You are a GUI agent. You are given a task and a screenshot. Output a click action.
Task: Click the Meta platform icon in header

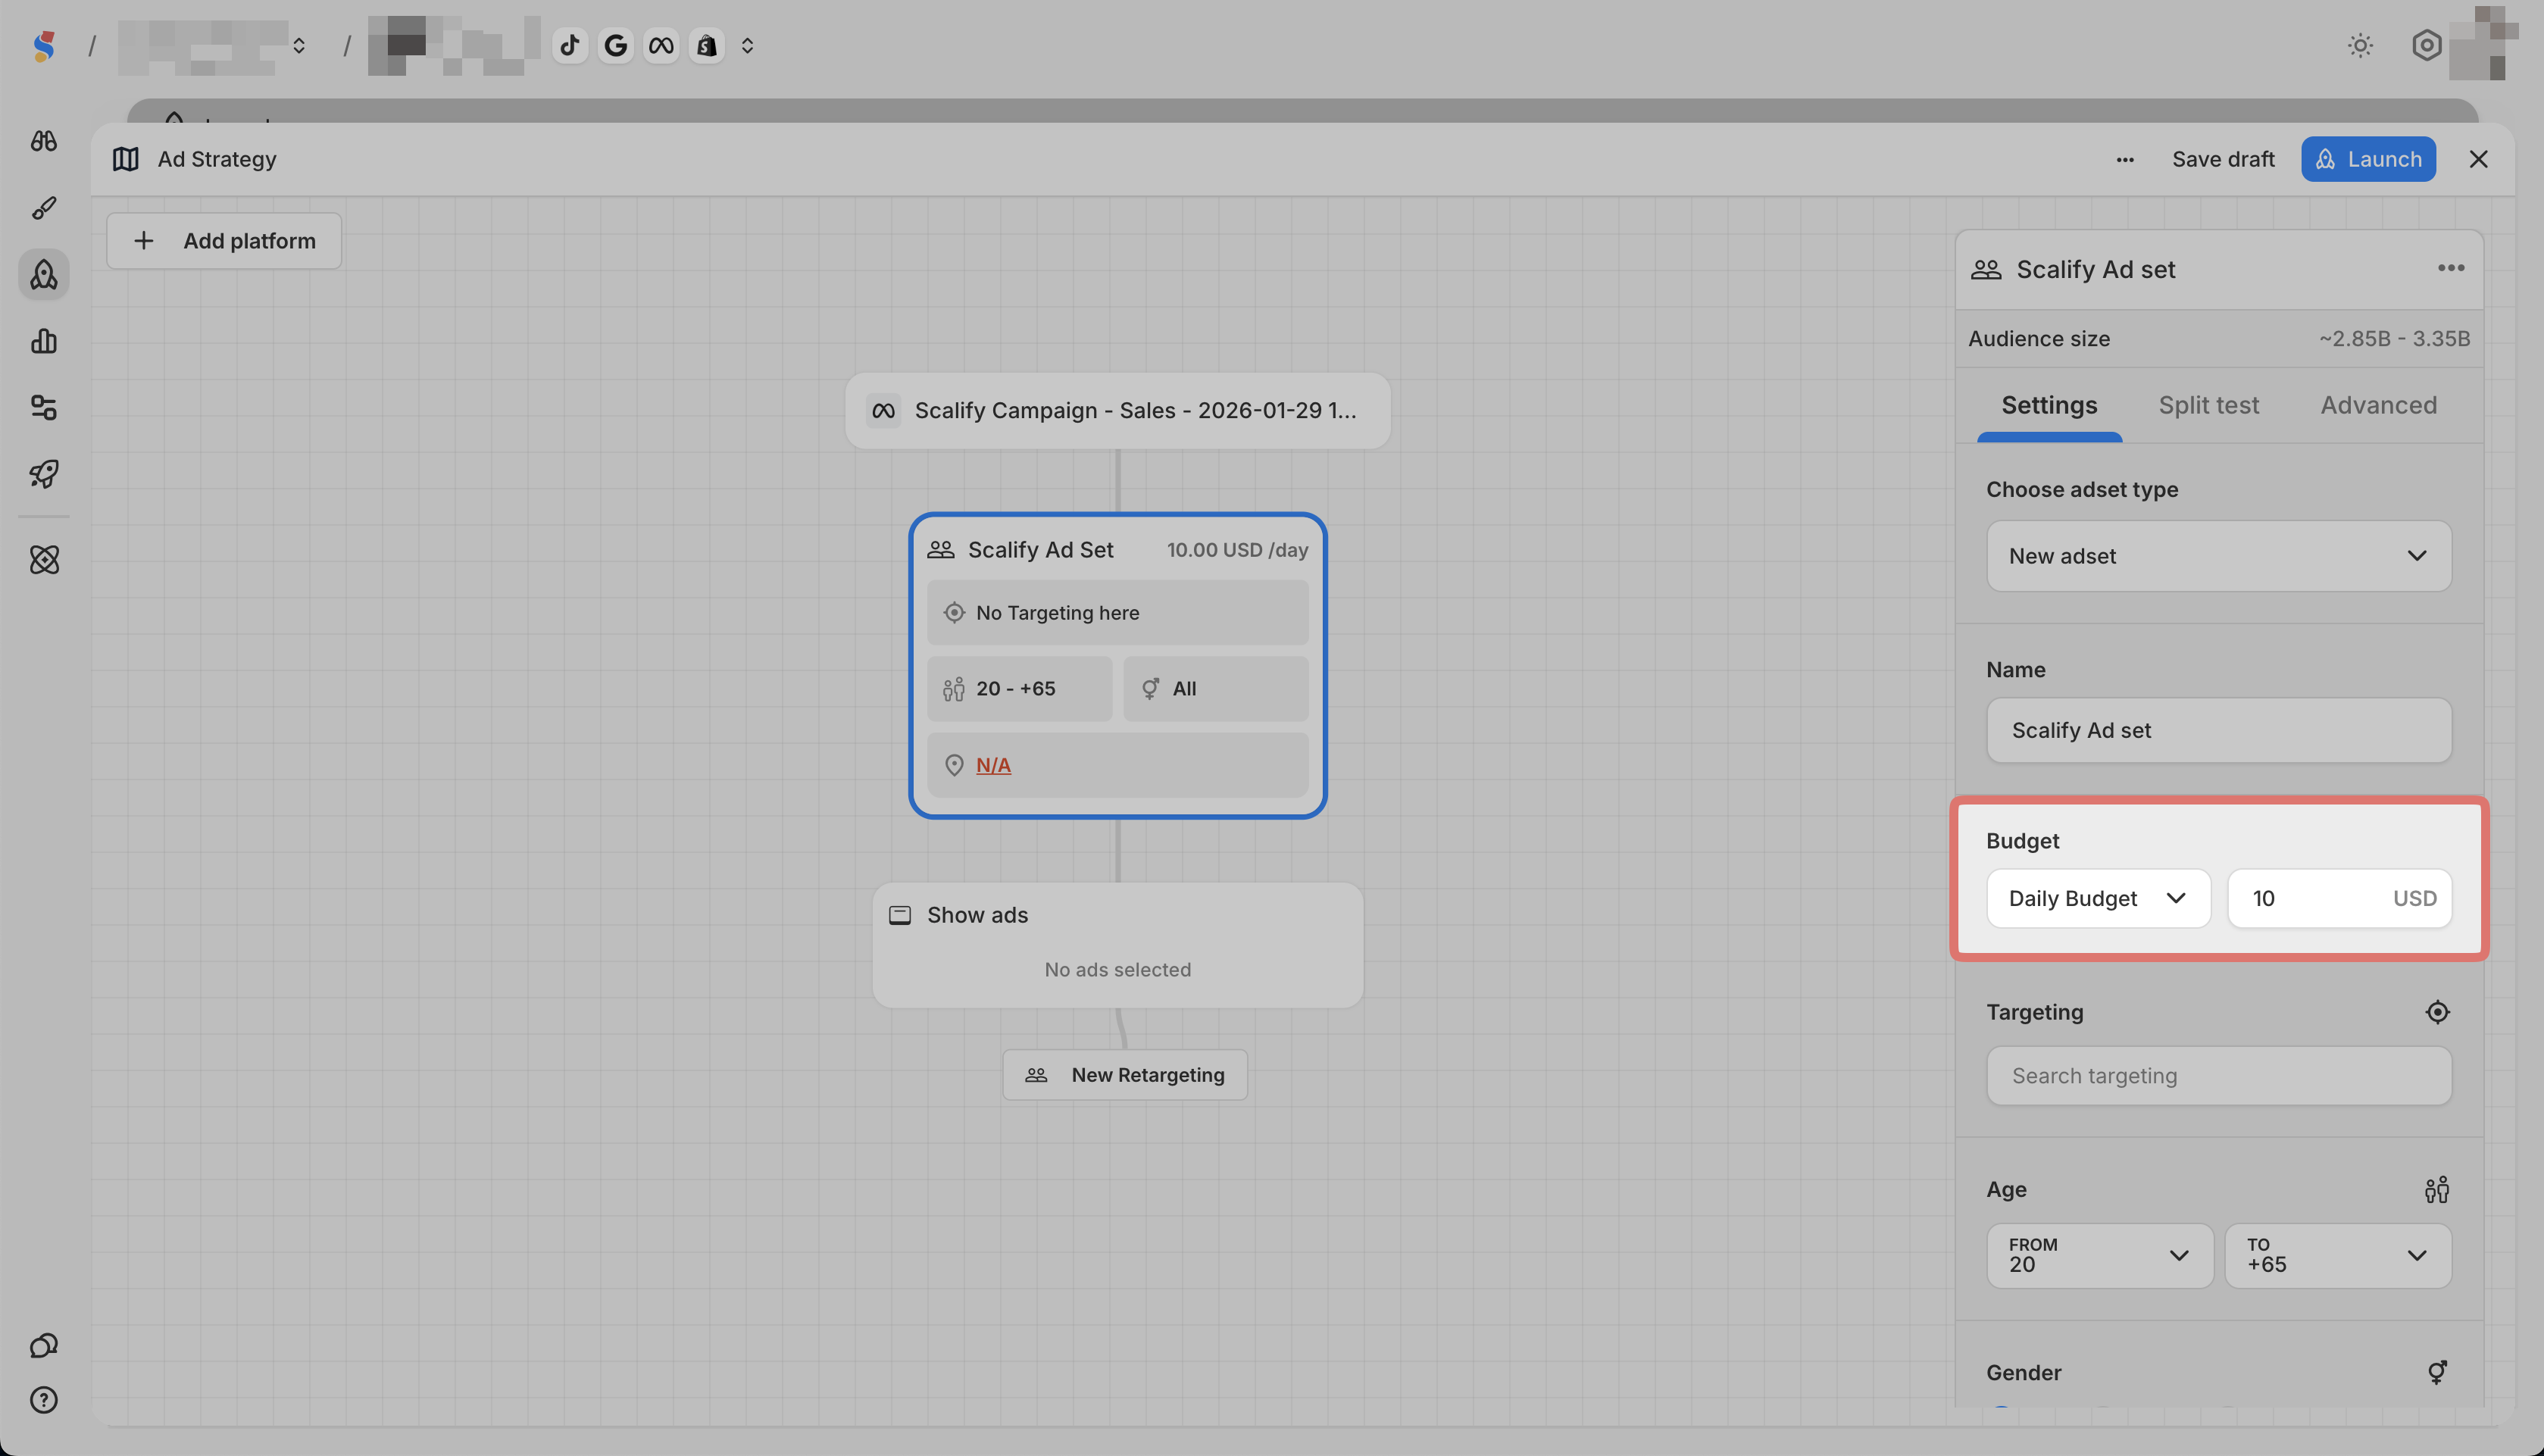click(x=661, y=45)
